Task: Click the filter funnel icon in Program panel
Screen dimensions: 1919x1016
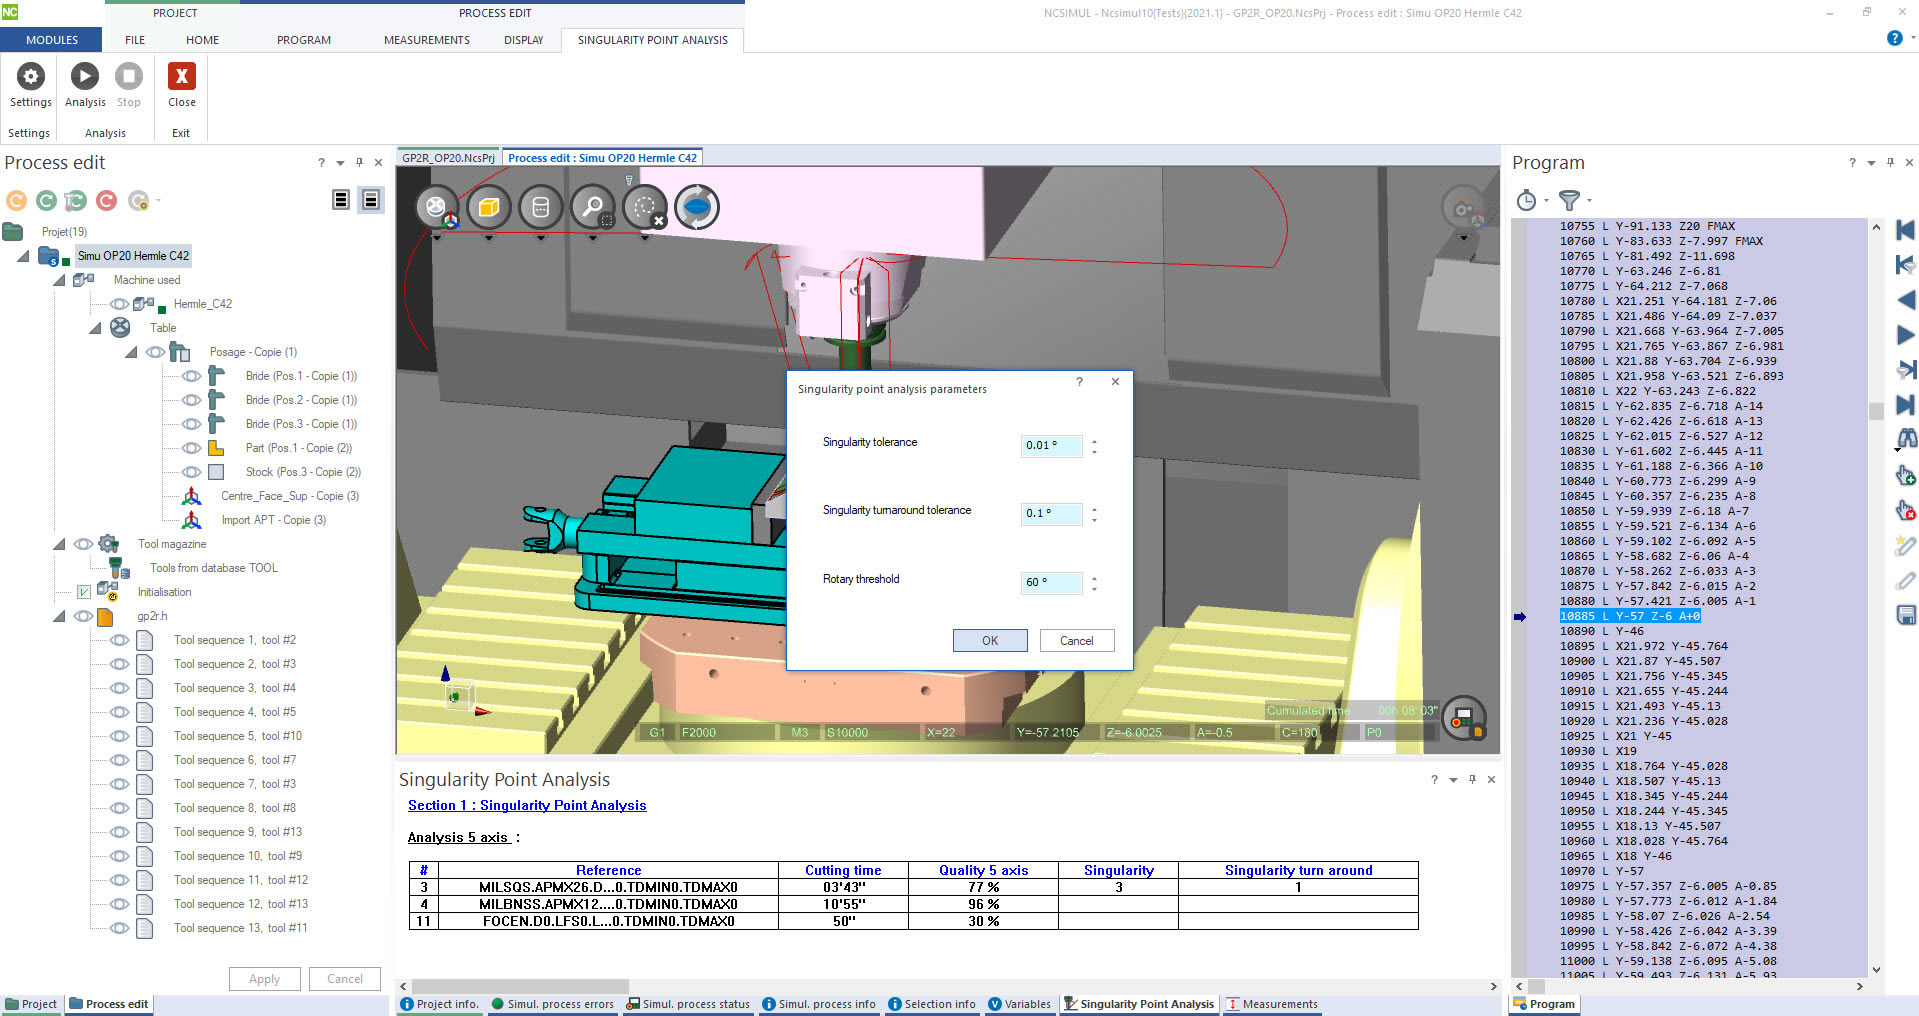Action: 1569,200
